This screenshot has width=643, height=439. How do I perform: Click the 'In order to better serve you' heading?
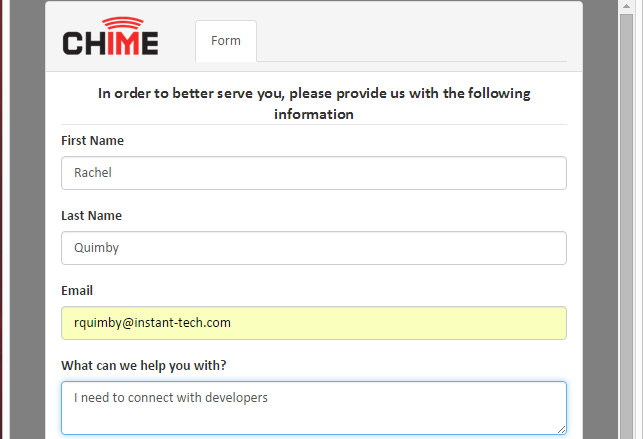point(314,104)
